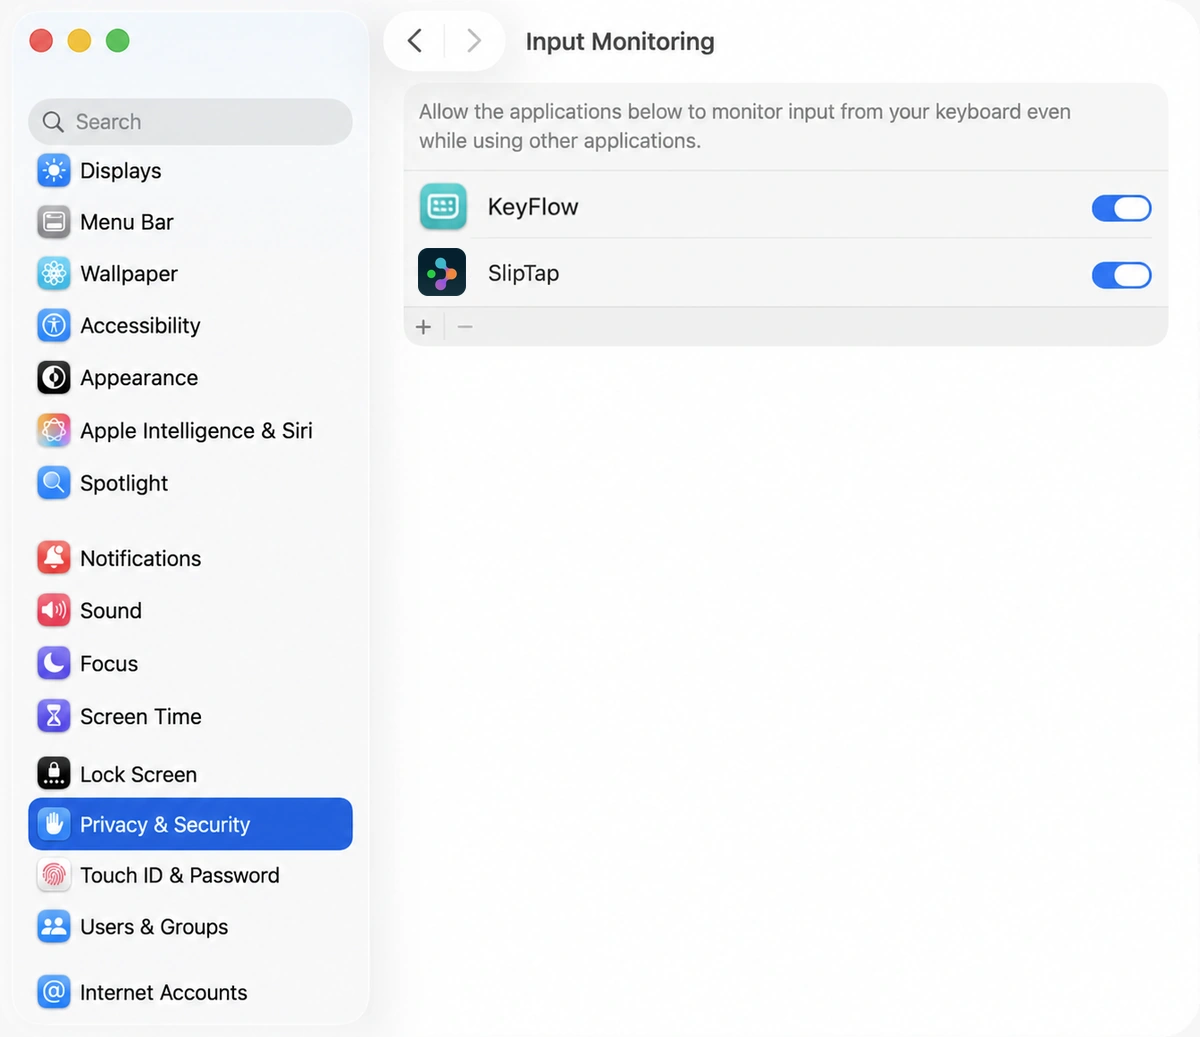Click the Internet Accounts @ icon

[x=54, y=992]
